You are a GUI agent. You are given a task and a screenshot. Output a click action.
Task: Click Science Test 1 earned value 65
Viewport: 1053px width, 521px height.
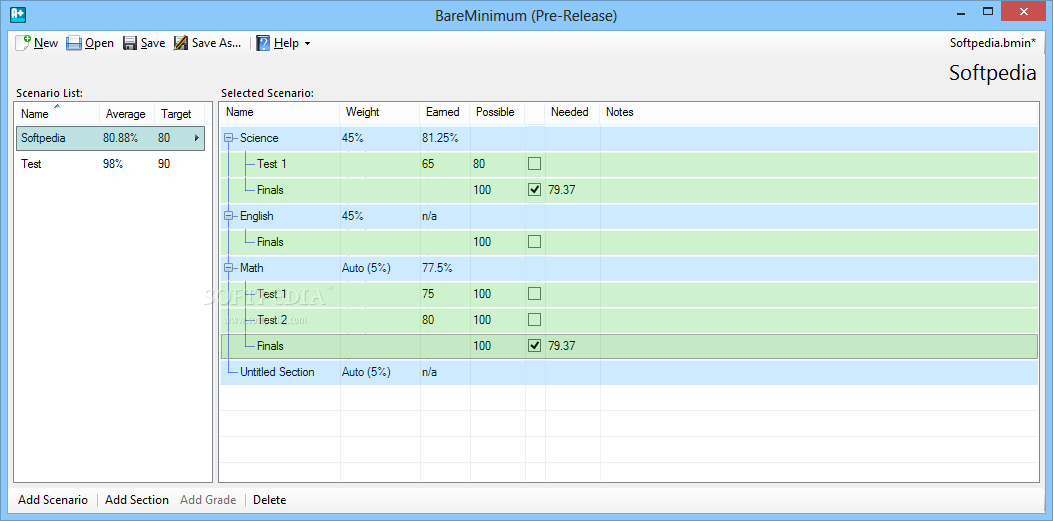pos(428,163)
